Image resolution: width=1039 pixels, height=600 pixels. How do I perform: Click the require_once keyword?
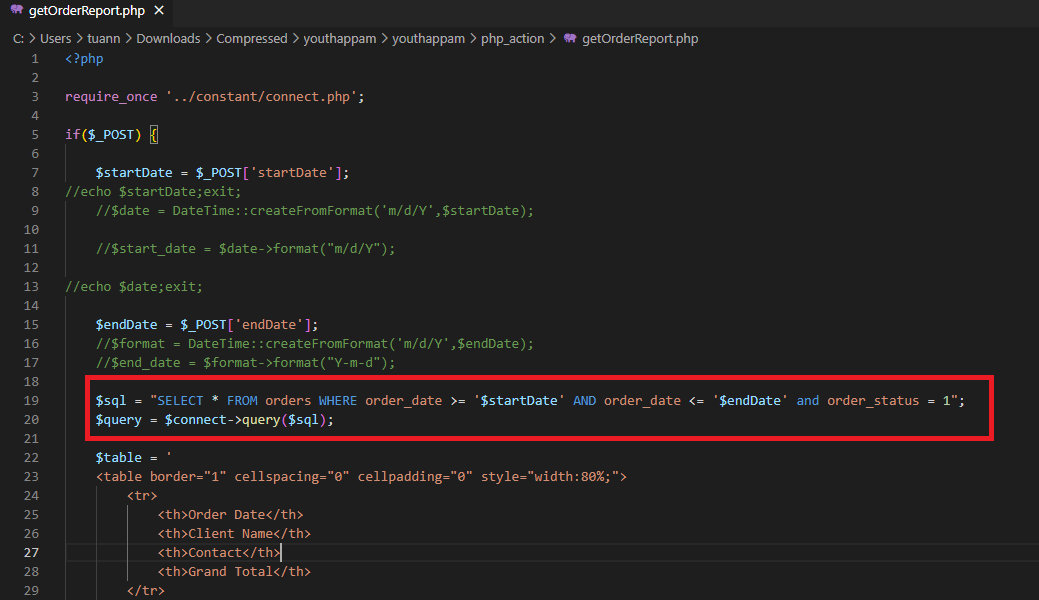111,96
